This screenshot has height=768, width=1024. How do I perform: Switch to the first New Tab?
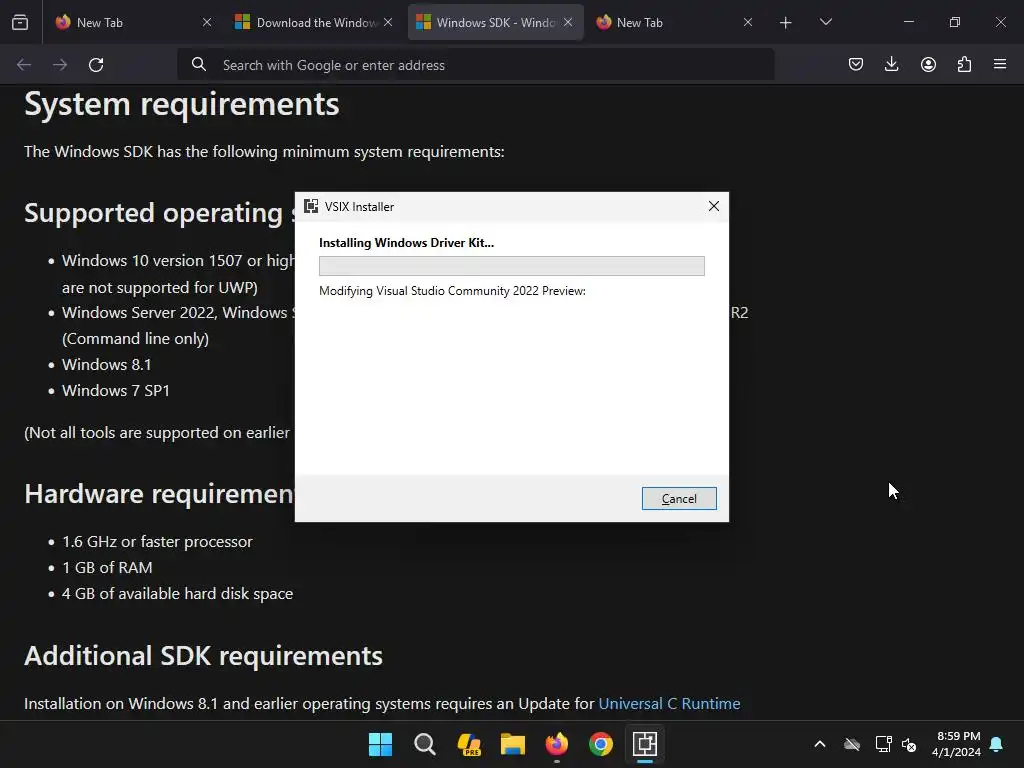tap(131, 22)
